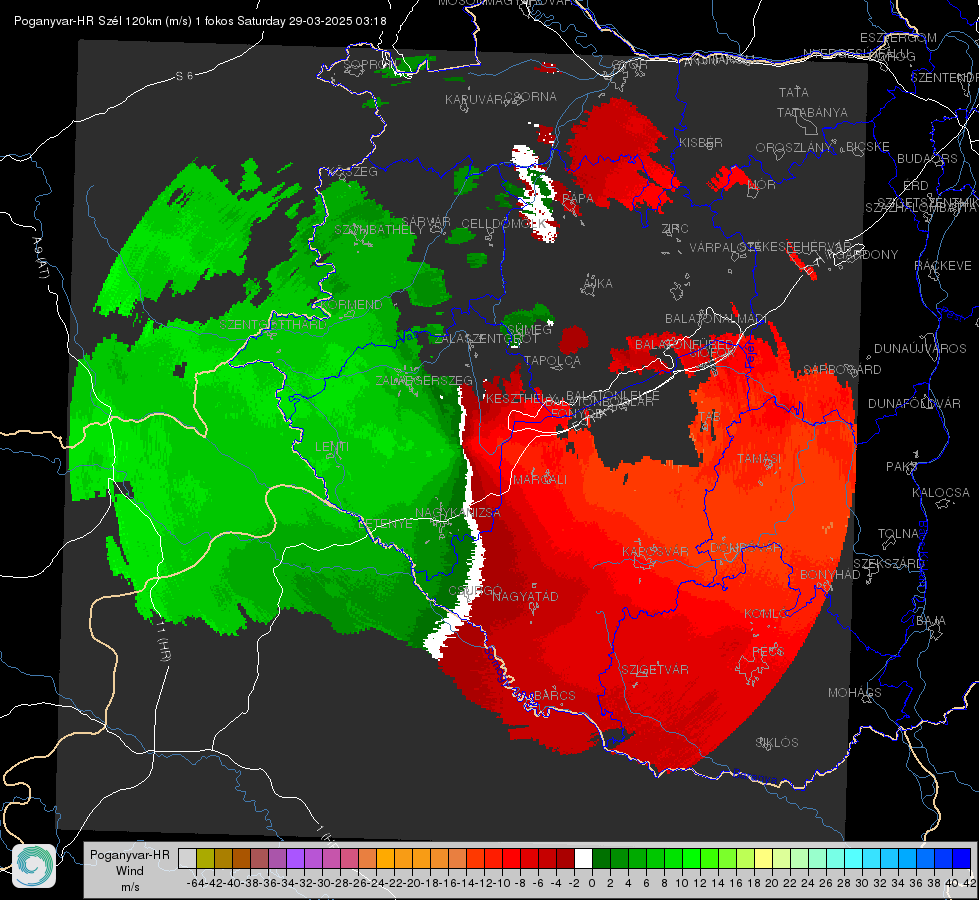Select the dark blue swatch at legend's end

coord(962,858)
